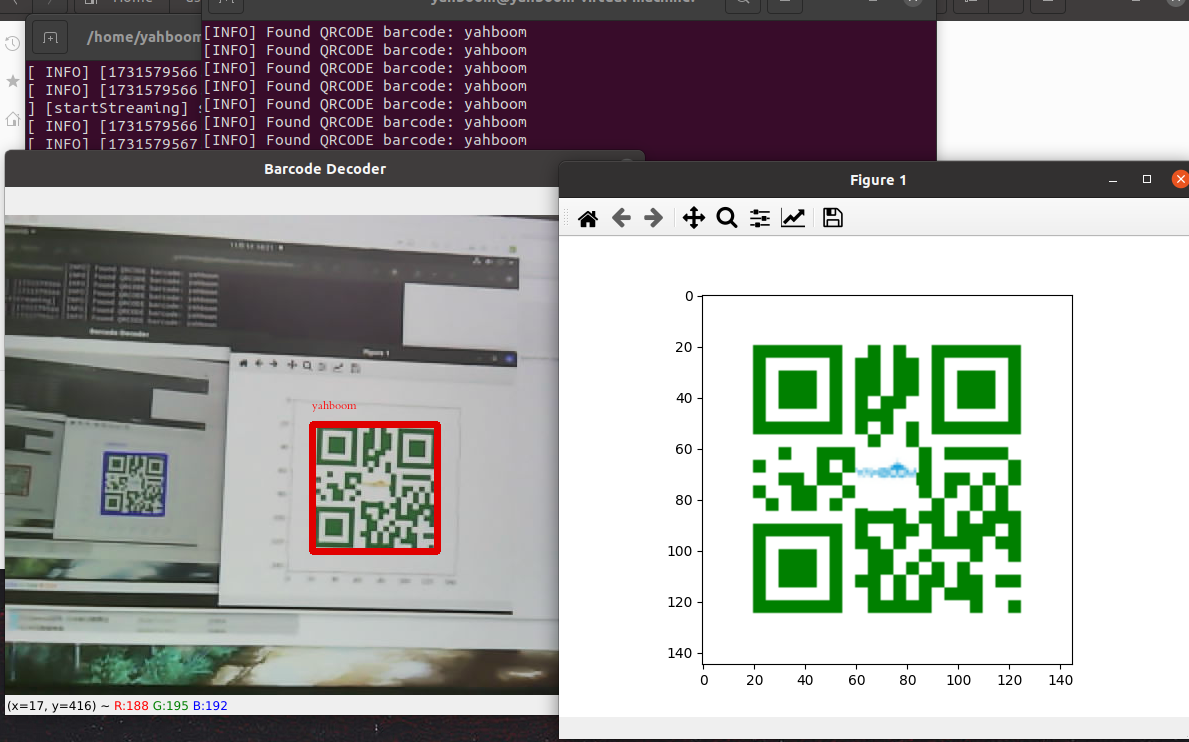Click the Figure 1 window title
The width and height of the screenshot is (1189, 742).
[x=878, y=180]
